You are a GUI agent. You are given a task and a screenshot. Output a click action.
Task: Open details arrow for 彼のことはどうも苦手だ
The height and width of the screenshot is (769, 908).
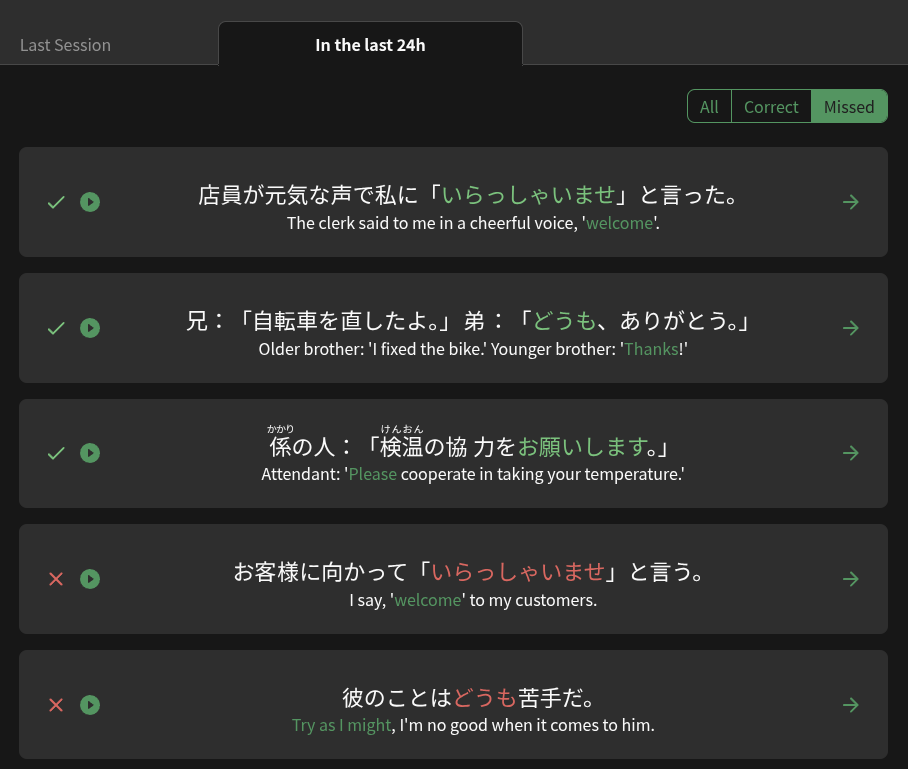coord(851,705)
